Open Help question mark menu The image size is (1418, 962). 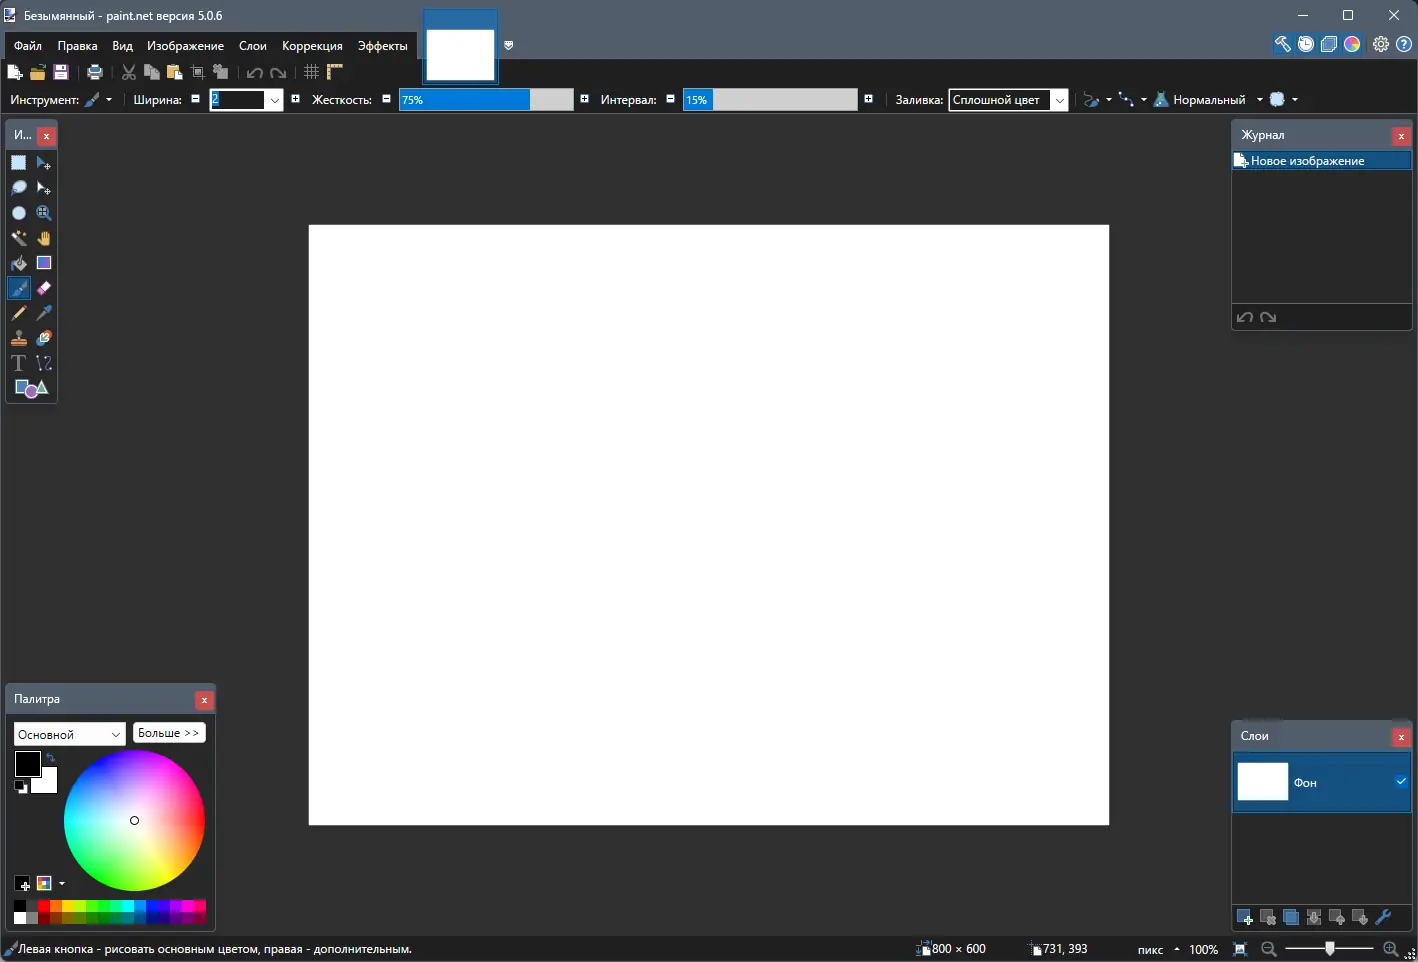(x=1404, y=44)
